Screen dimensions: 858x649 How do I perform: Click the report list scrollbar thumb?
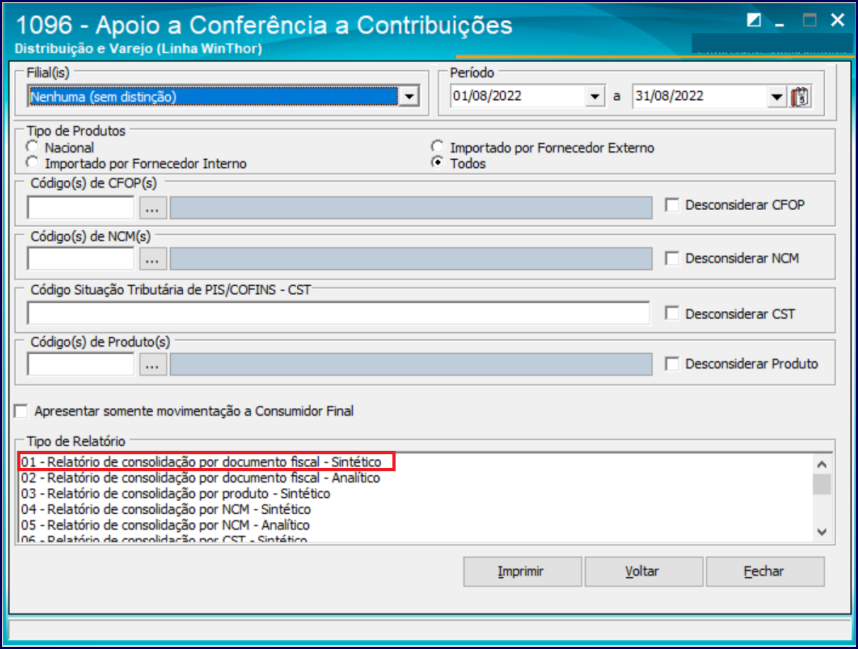[x=821, y=484]
